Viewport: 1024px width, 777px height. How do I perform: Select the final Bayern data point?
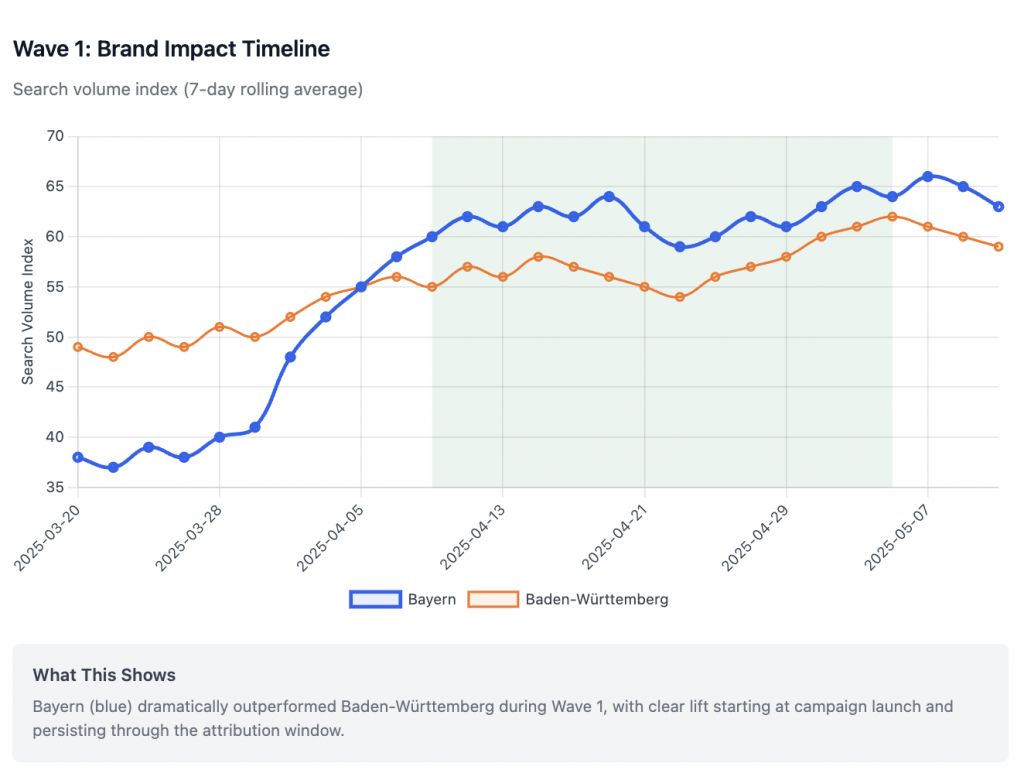[998, 207]
